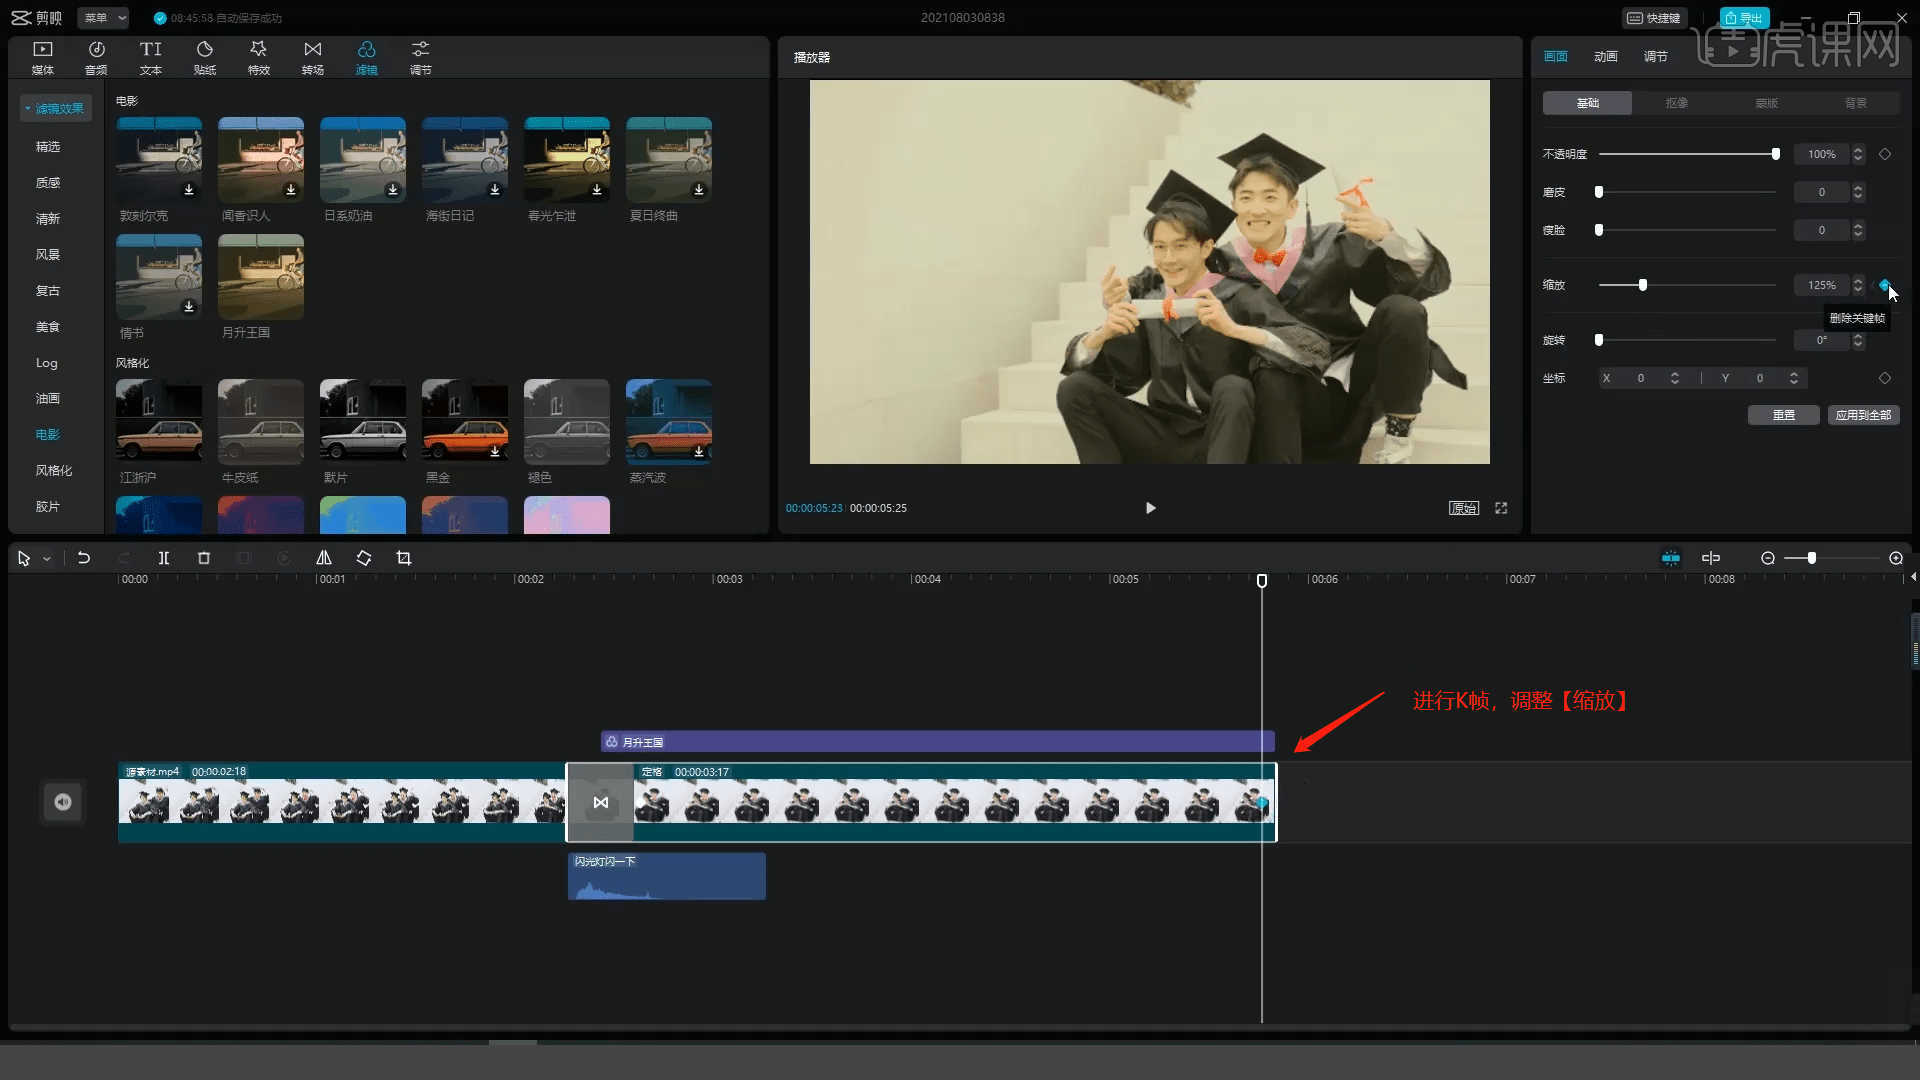The width and height of the screenshot is (1920, 1080).
Task: Adjust the X coordinate stepper
Action: 1675,378
